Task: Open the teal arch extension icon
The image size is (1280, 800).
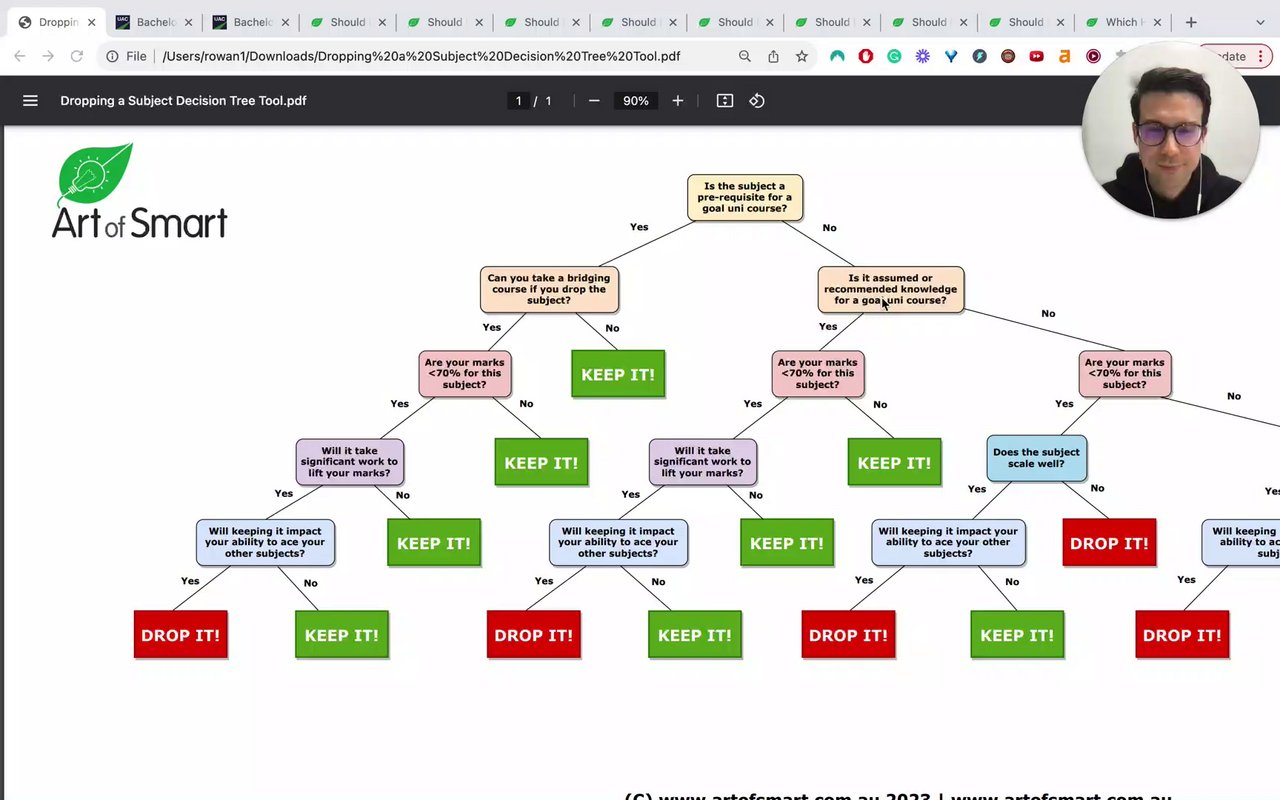Action: 837,56
